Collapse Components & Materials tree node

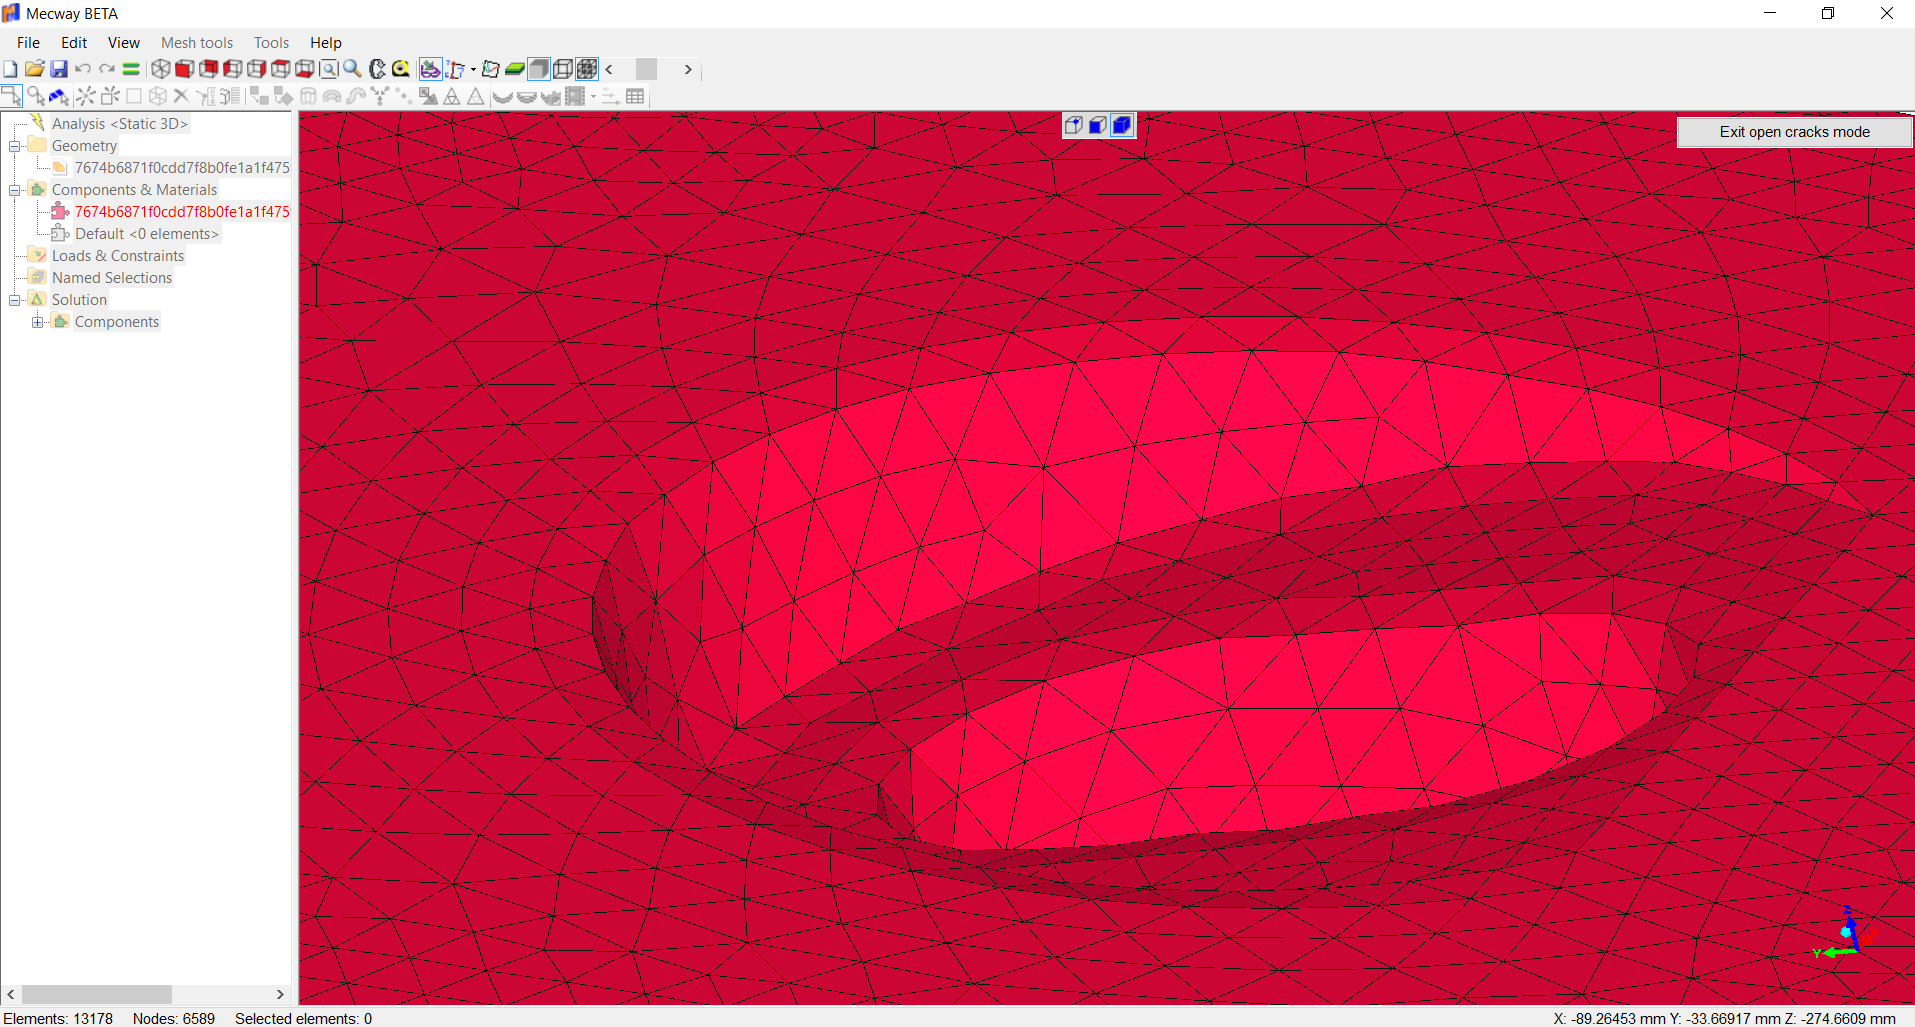(14, 190)
